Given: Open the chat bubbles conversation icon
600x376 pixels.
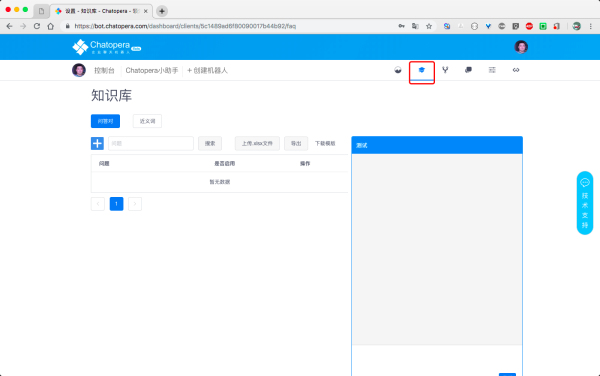Looking at the screenshot, I should click(x=468, y=70).
